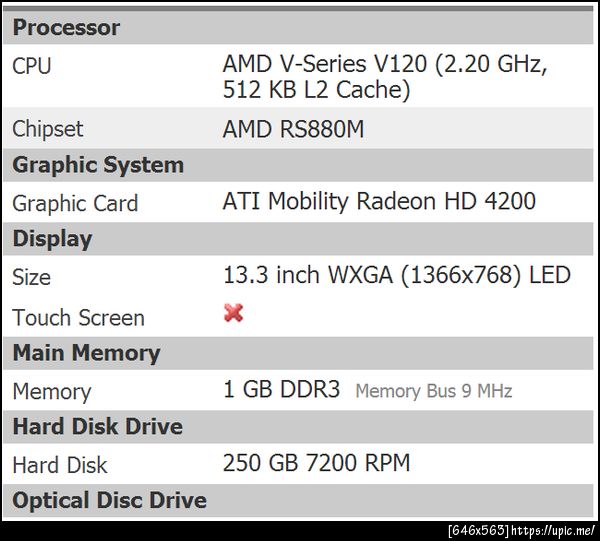Select the Main Memory section header
Screen dimensions: 600x541
86,353
